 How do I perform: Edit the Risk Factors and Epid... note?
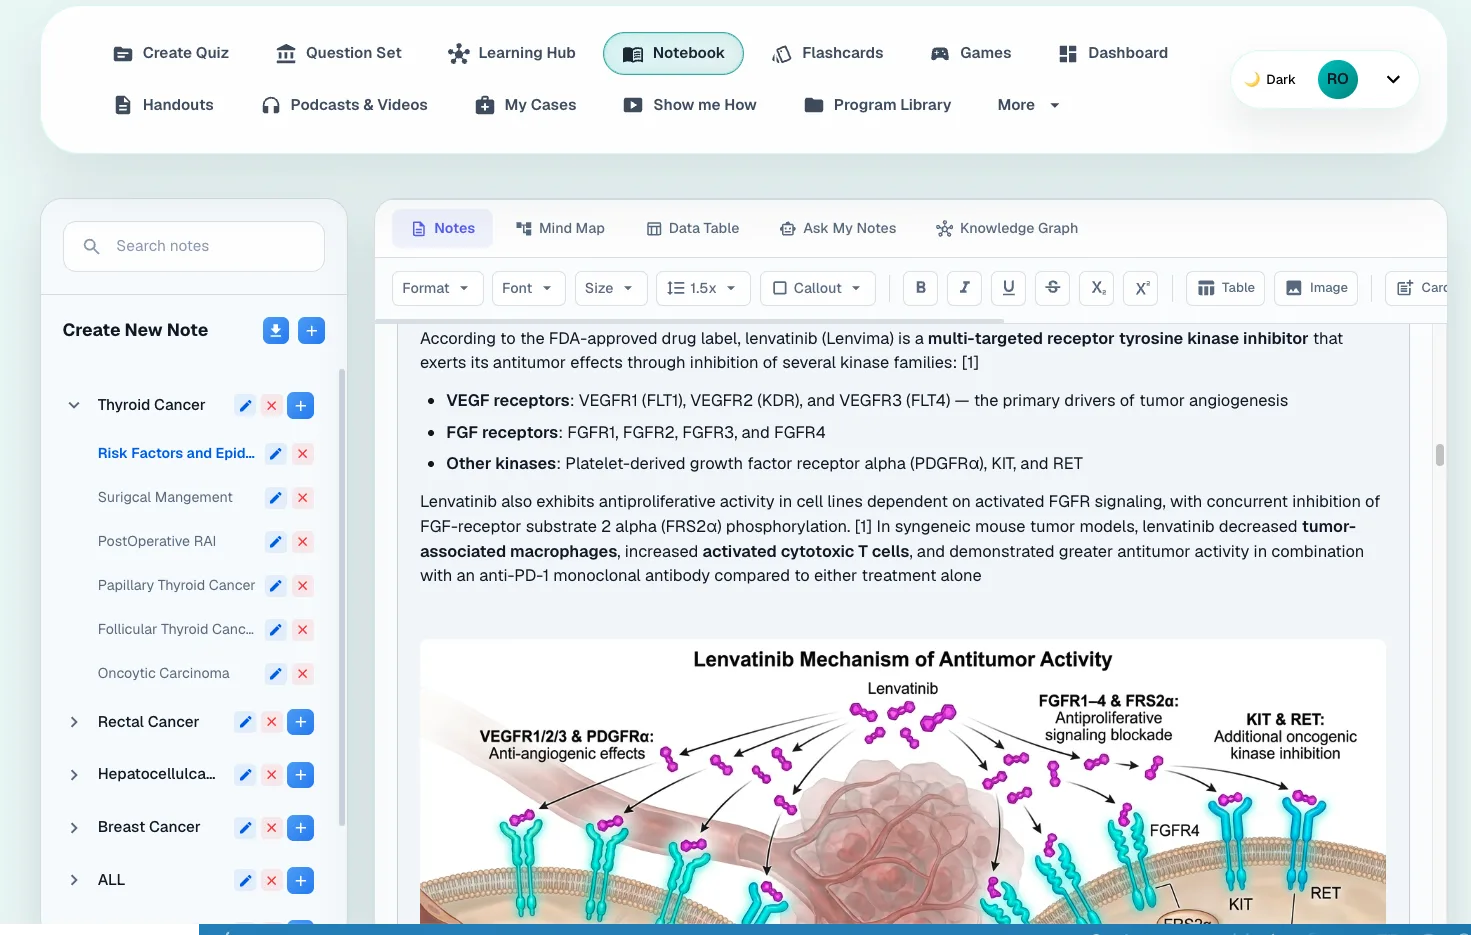[x=276, y=453]
